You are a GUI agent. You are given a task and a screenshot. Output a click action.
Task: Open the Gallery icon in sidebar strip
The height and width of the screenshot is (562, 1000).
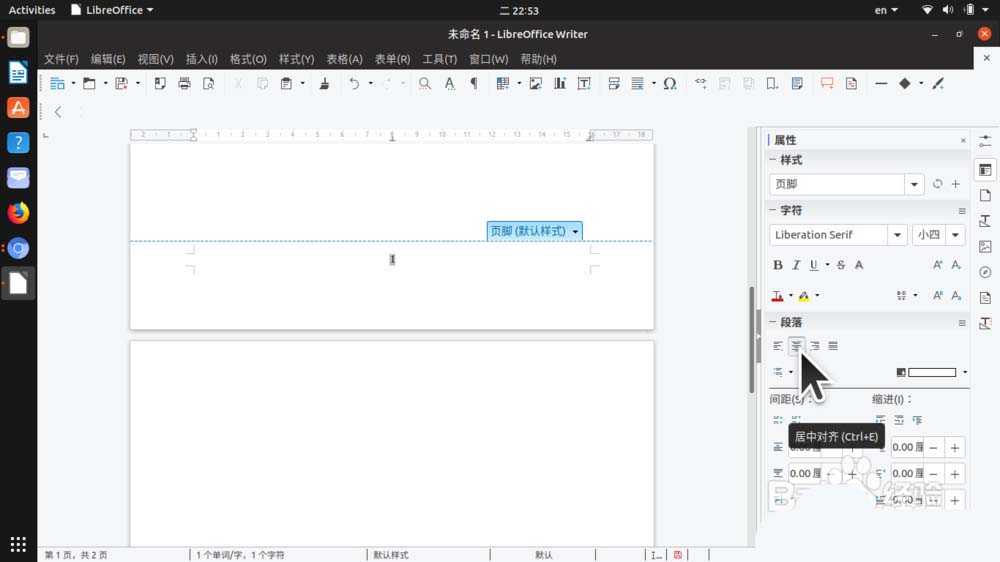click(x=985, y=246)
